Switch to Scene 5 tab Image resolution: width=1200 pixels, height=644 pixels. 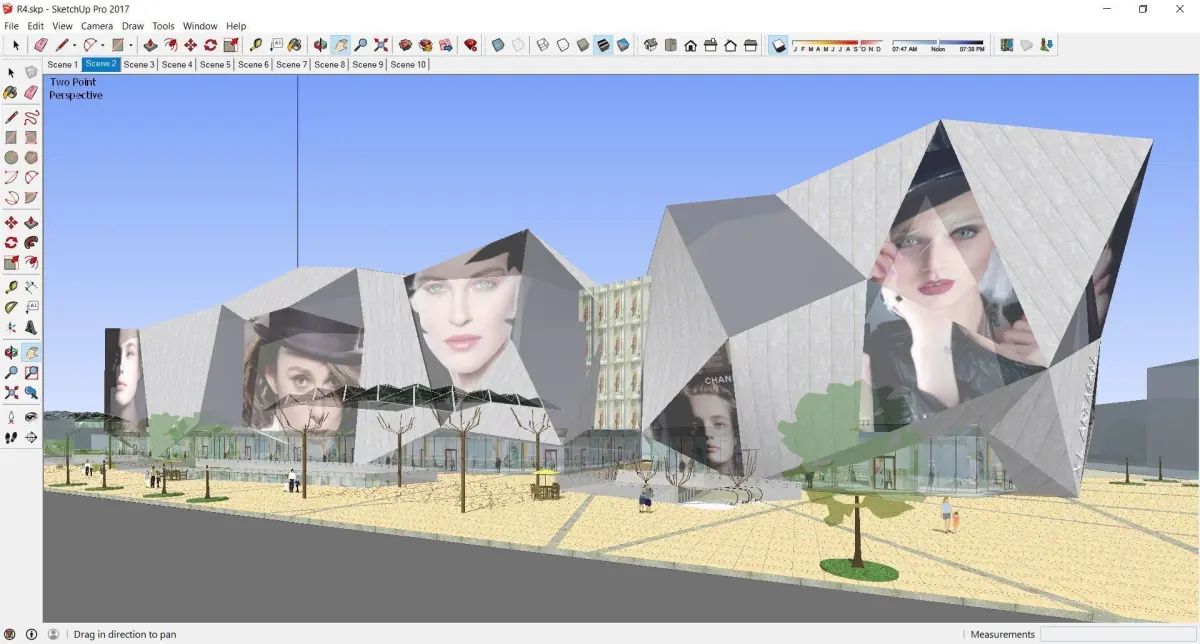tap(215, 64)
